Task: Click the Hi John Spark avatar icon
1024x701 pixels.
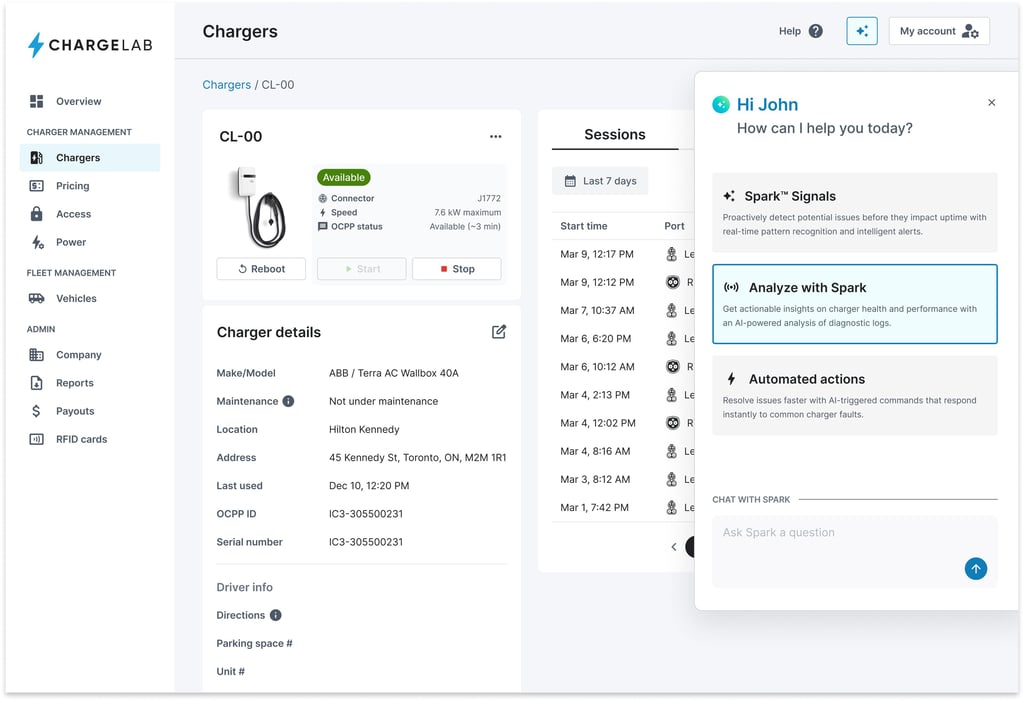Action: pos(721,105)
